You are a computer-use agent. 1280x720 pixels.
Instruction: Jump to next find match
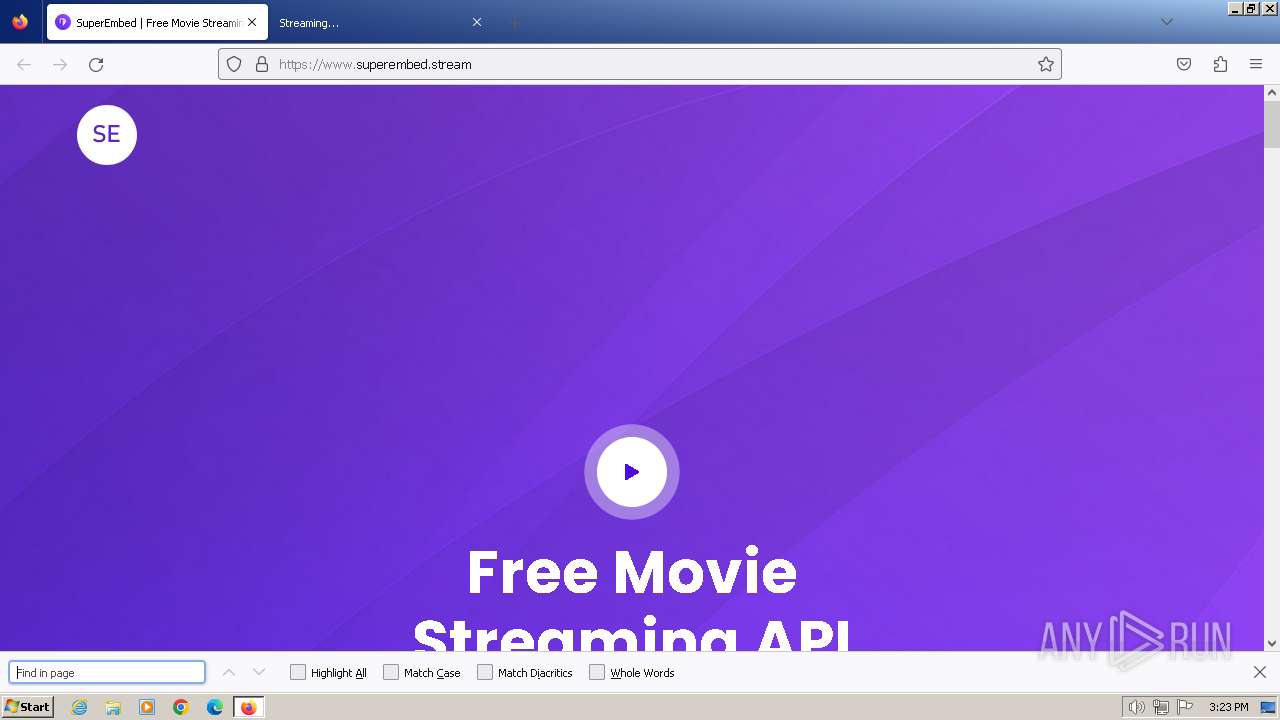click(259, 673)
